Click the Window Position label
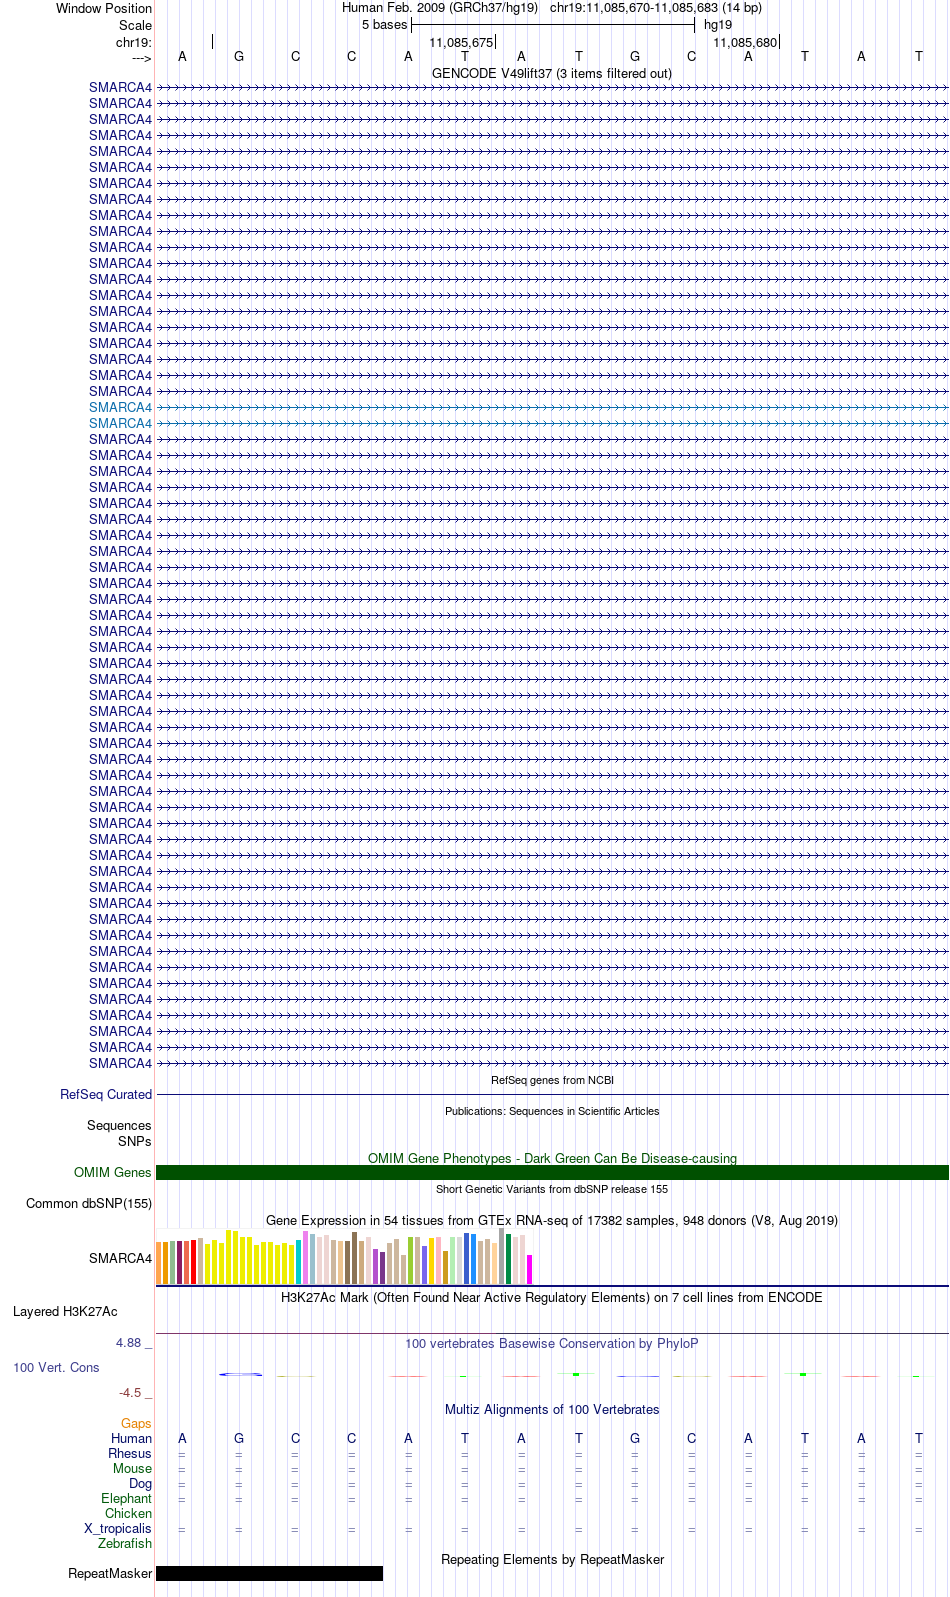This screenshot has height=1597, width=950. coord(104,8)
